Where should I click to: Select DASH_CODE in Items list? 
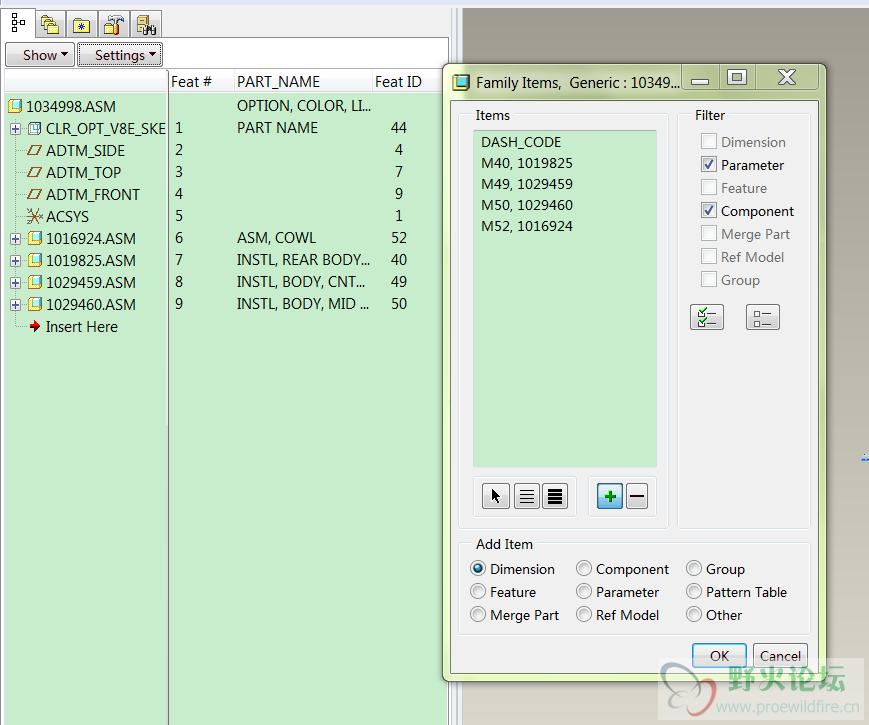(x=521, y=142)
